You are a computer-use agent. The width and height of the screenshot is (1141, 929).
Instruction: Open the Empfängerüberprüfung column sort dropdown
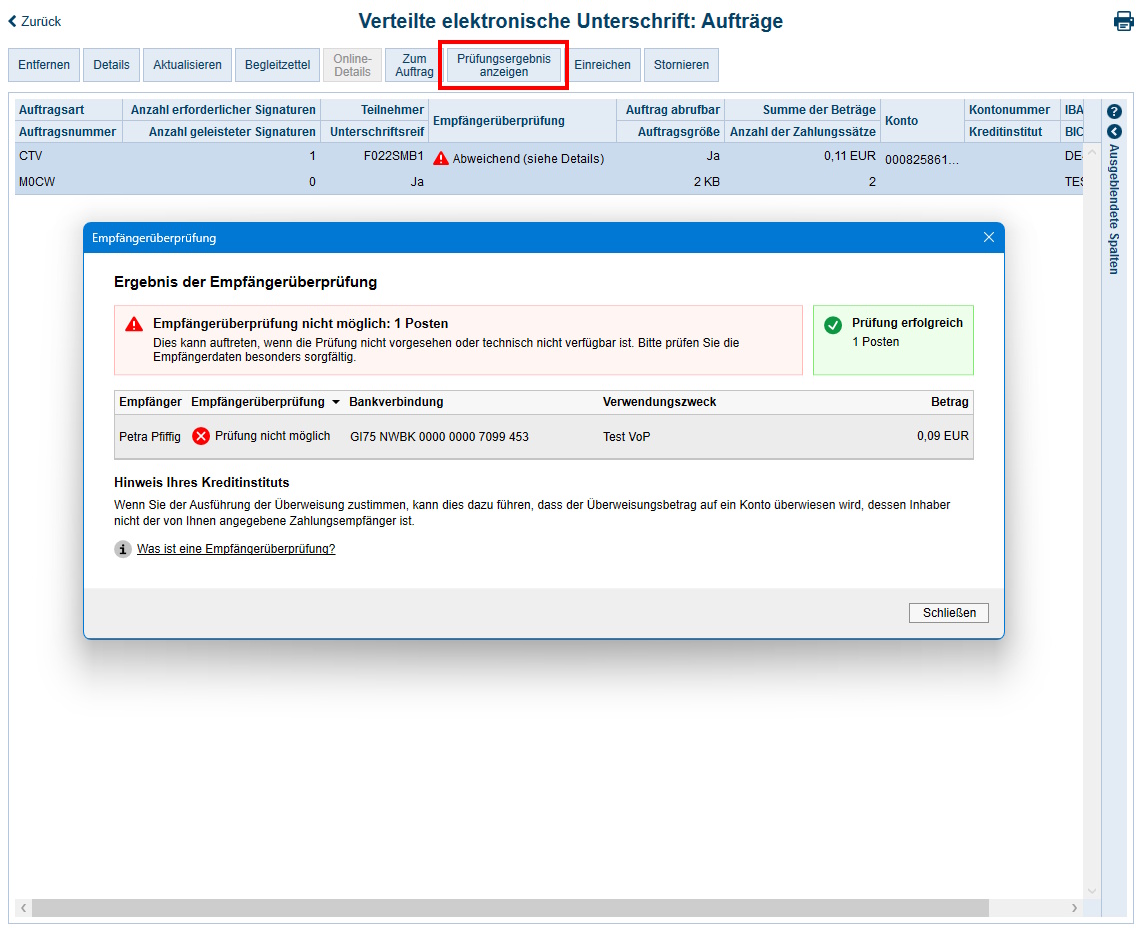pyautogui.click(x=334, y=401)
